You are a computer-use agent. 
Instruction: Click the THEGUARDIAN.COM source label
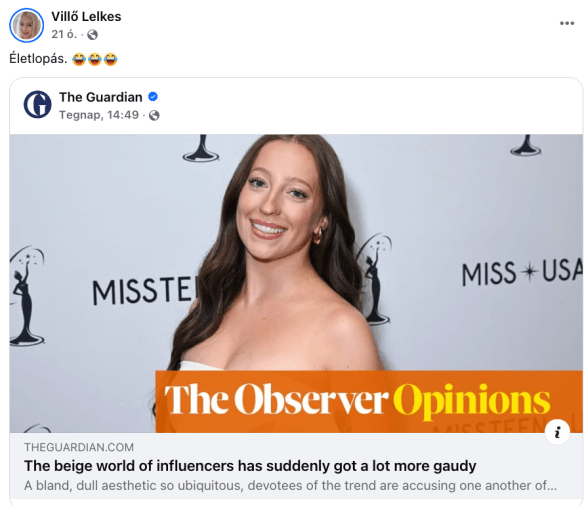(79, 447)
